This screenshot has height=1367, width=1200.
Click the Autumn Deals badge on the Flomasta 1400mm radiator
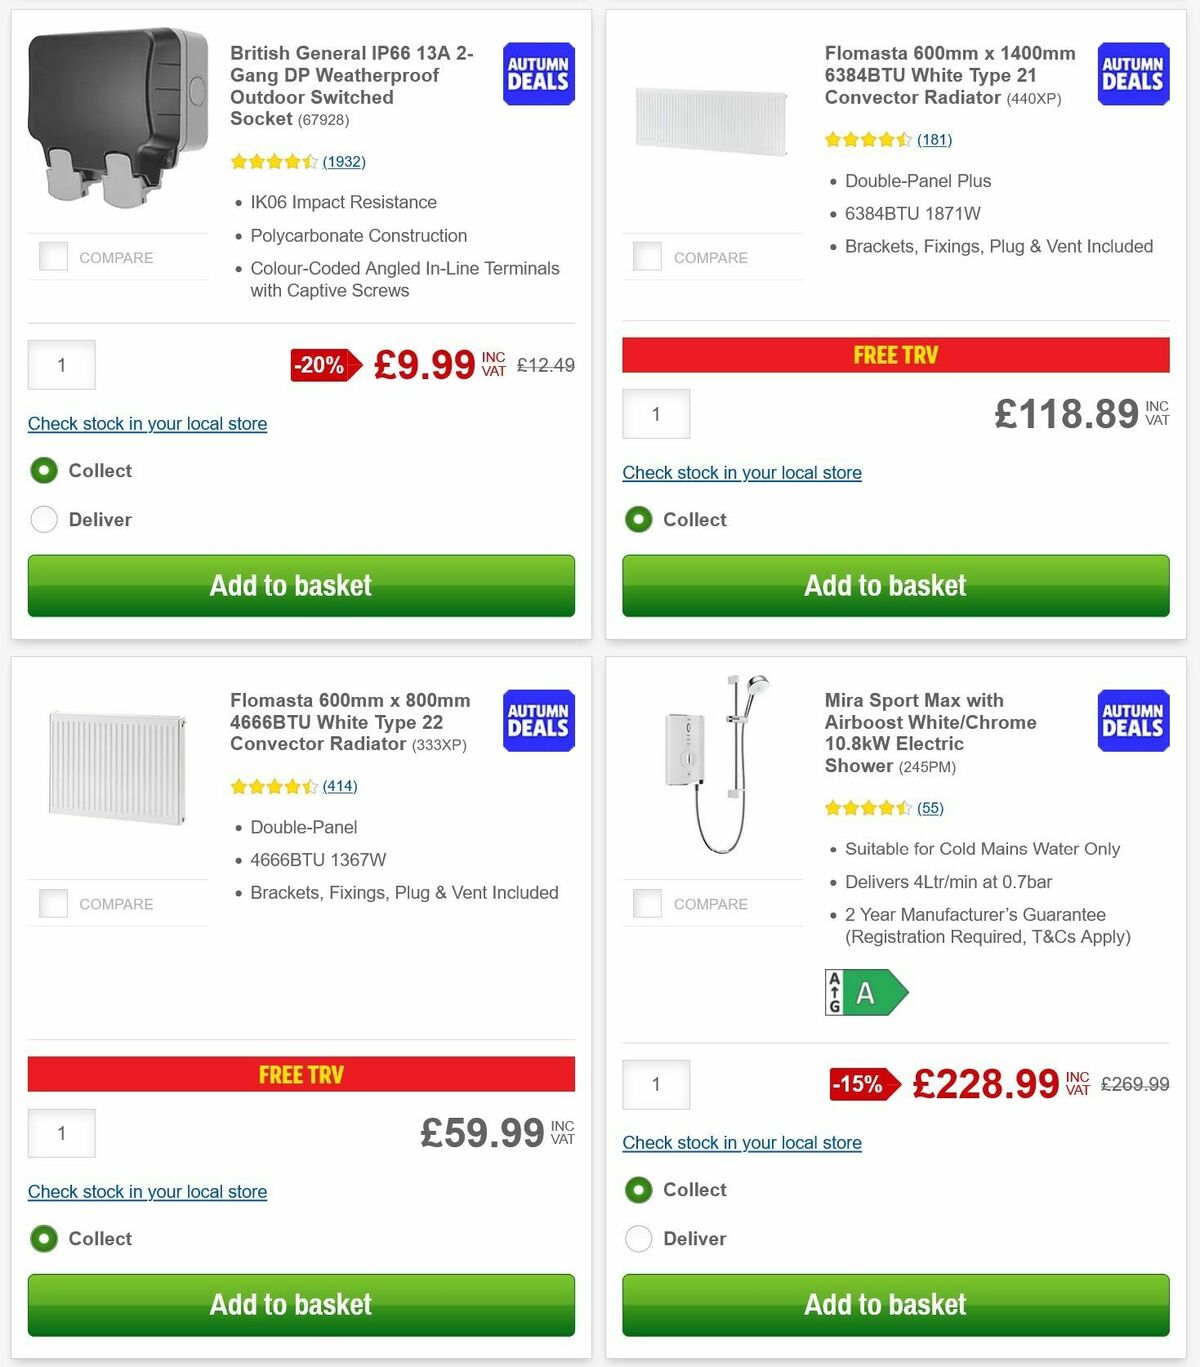[1132, 73]
